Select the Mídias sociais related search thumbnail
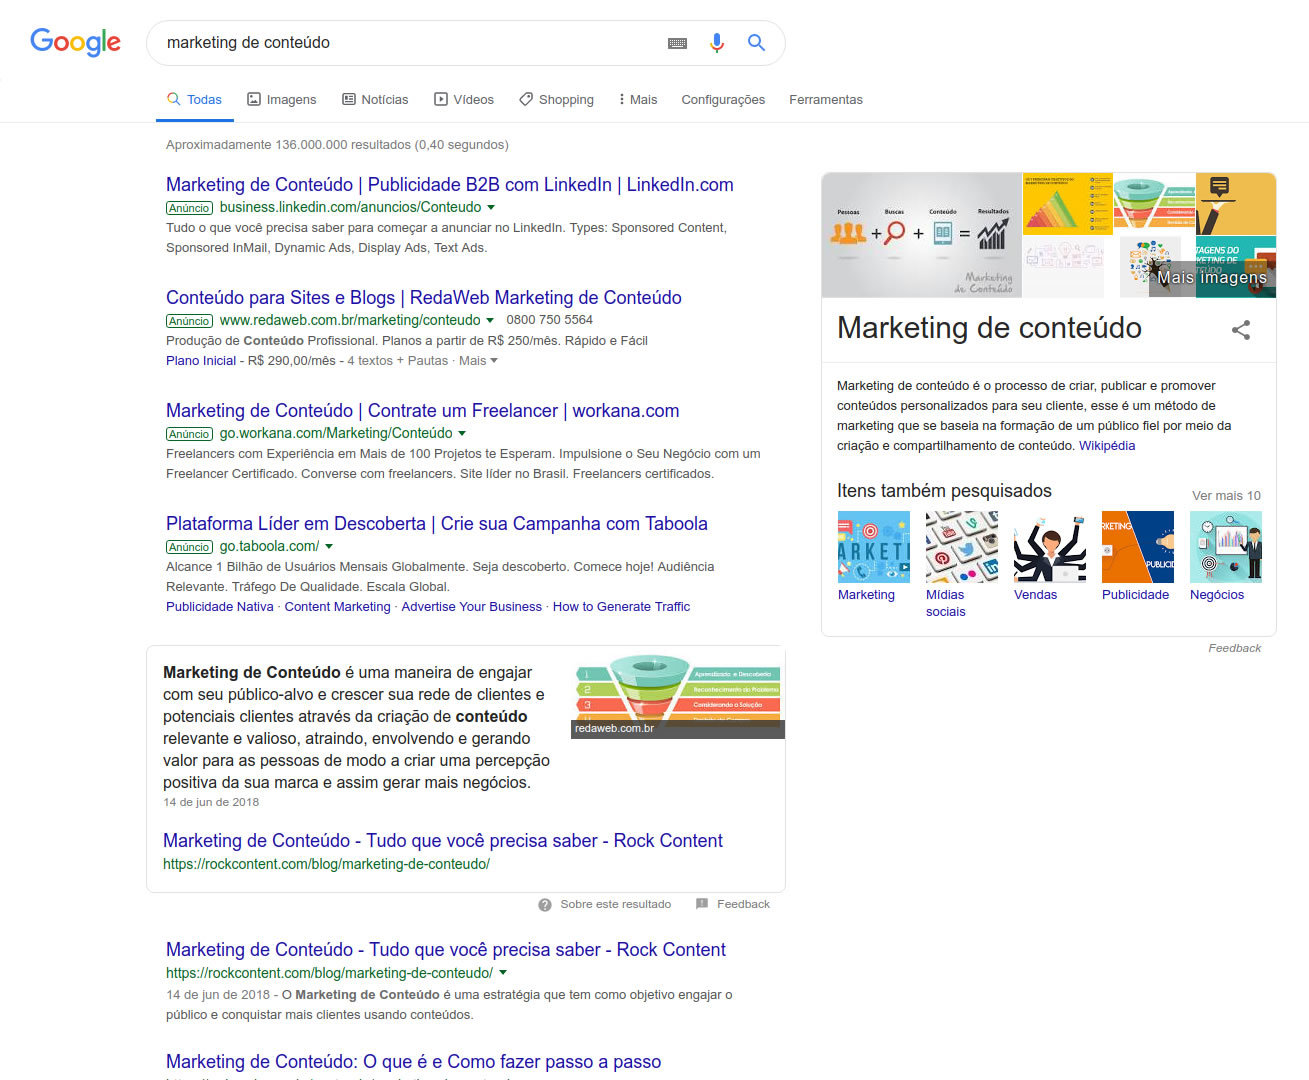Image resolution: width=1309 pixels, height=1080 pixels. click(962, 547)
